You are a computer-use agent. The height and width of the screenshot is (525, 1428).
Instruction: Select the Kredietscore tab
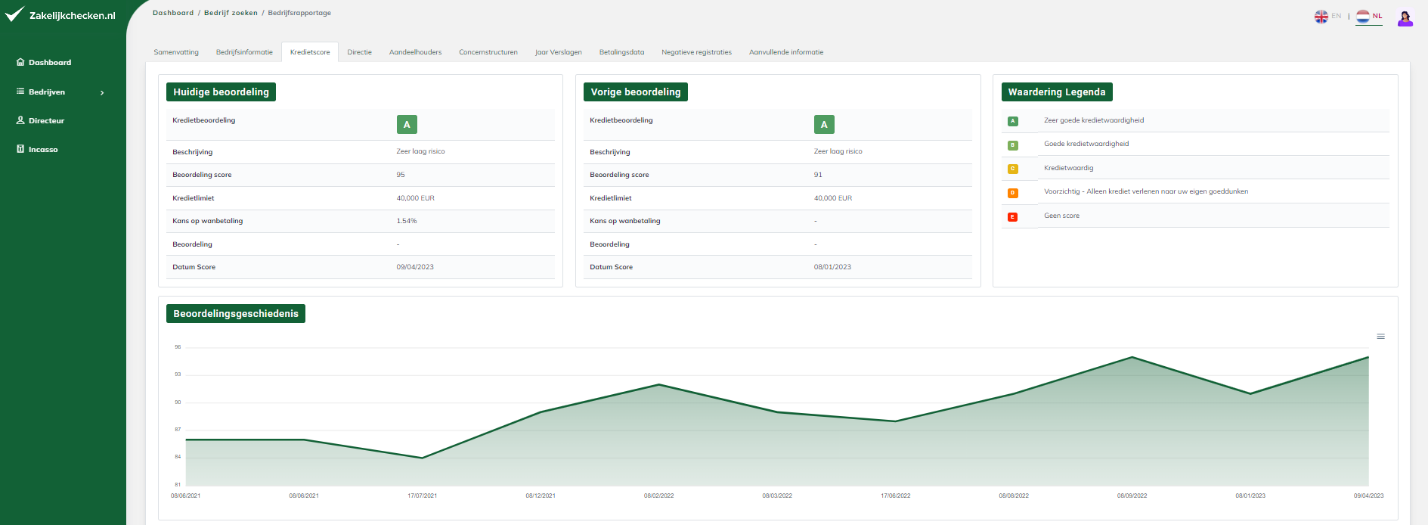[x=310, y=51]
